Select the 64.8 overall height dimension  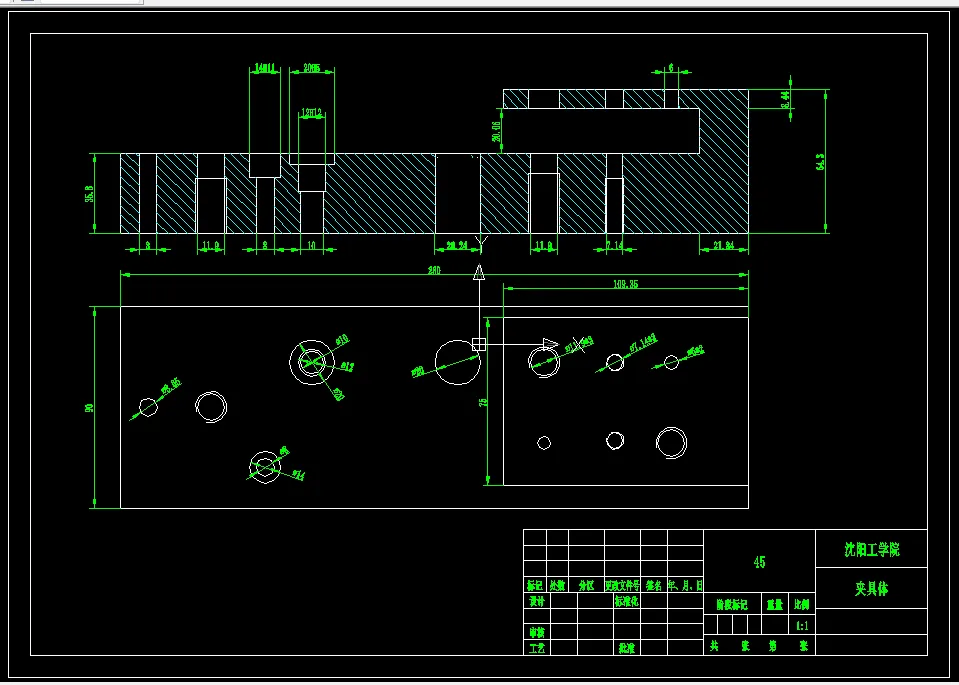(x=820, y=161)
